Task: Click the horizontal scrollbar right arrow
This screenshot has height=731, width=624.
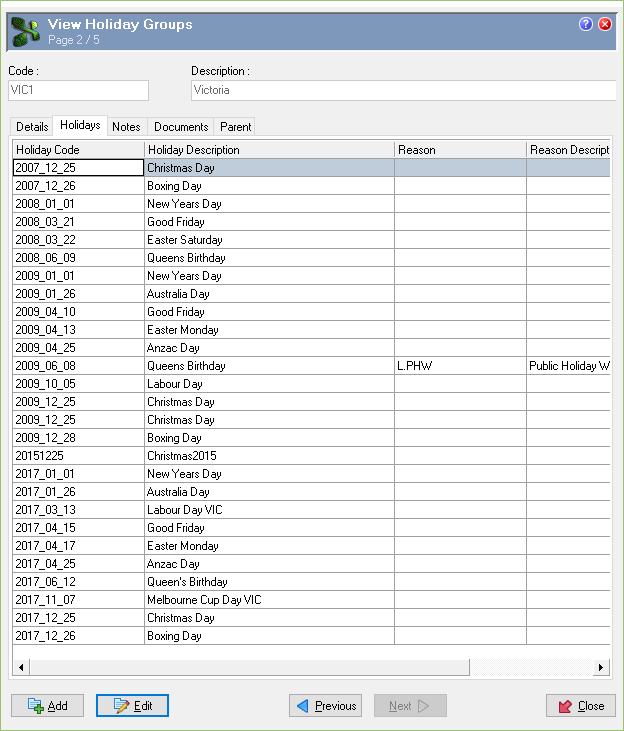Action: click(601, 667)
